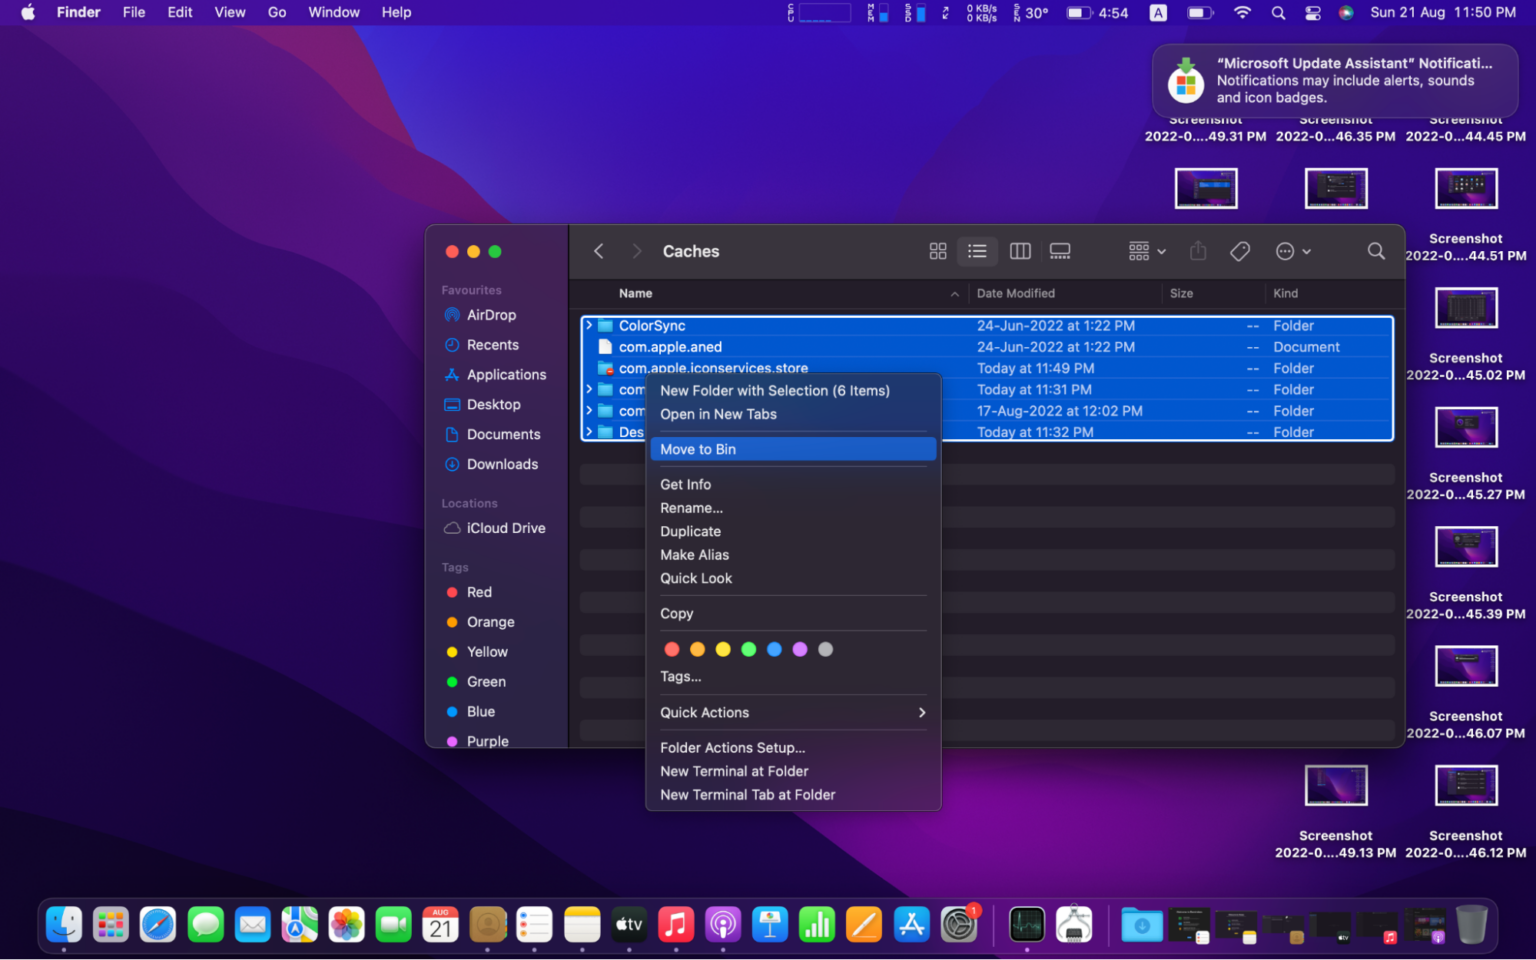Click the Tags icon in the Finder toolbar
Image resolution: width=1536 pixels, height=960 pixels.
click(x=1240, y=251)
